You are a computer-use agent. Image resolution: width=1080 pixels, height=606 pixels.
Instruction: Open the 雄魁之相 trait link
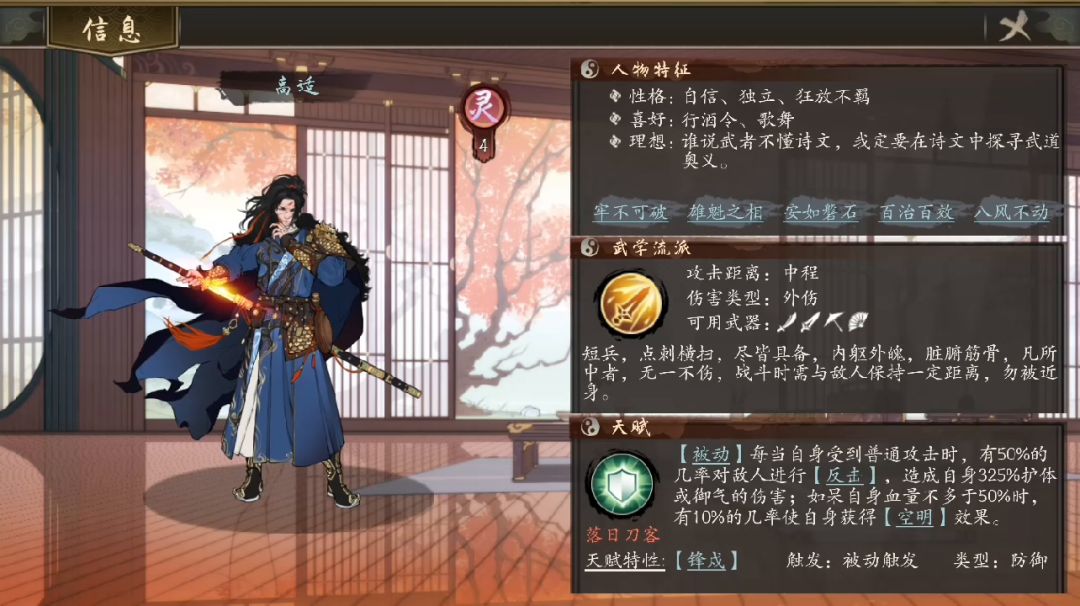(x=725, y=212)
